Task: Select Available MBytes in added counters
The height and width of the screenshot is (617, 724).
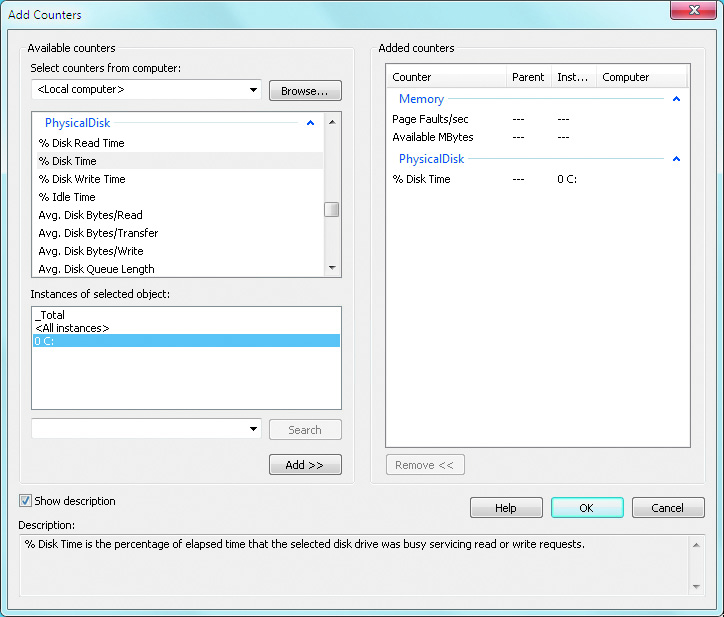Action: coord(537,137)
